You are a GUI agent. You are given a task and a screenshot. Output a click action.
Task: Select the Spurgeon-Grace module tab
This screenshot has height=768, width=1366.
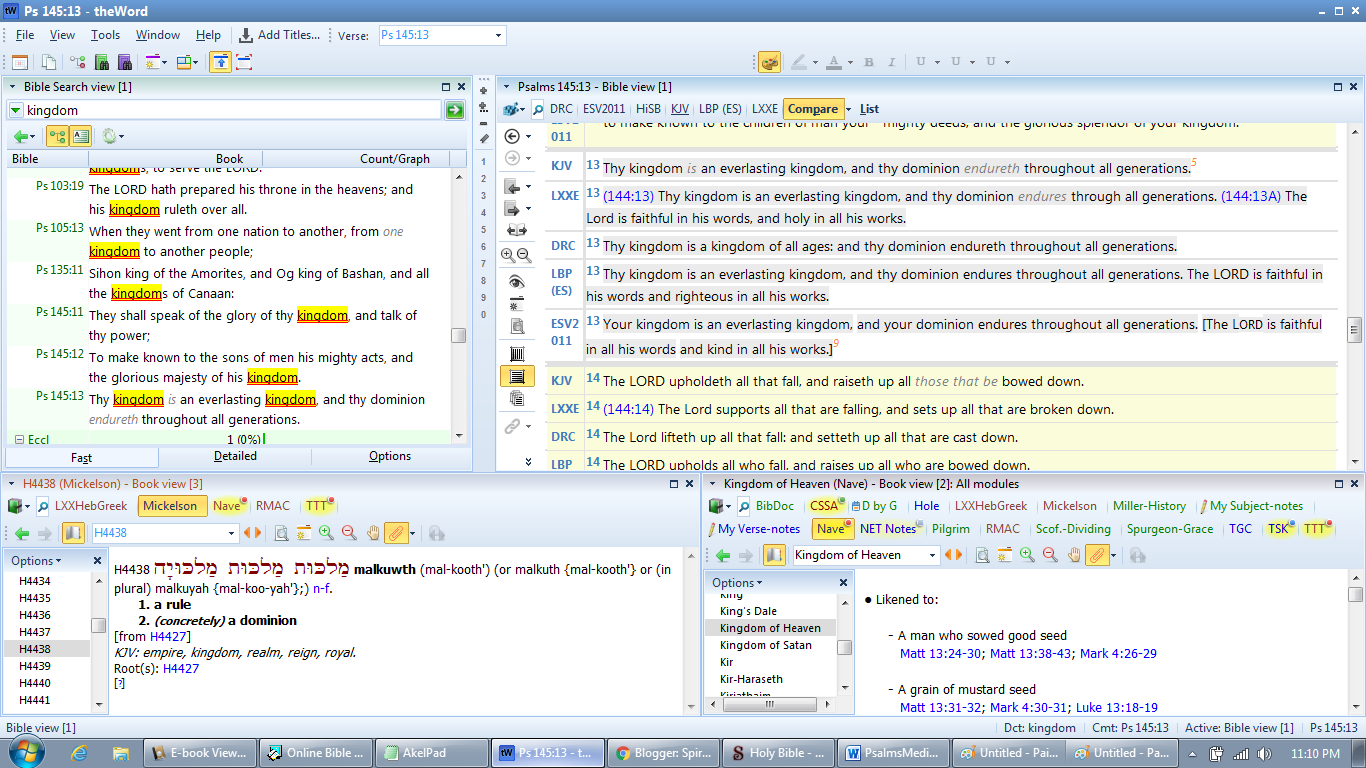pyautogui.click(x=1172, y=529)
